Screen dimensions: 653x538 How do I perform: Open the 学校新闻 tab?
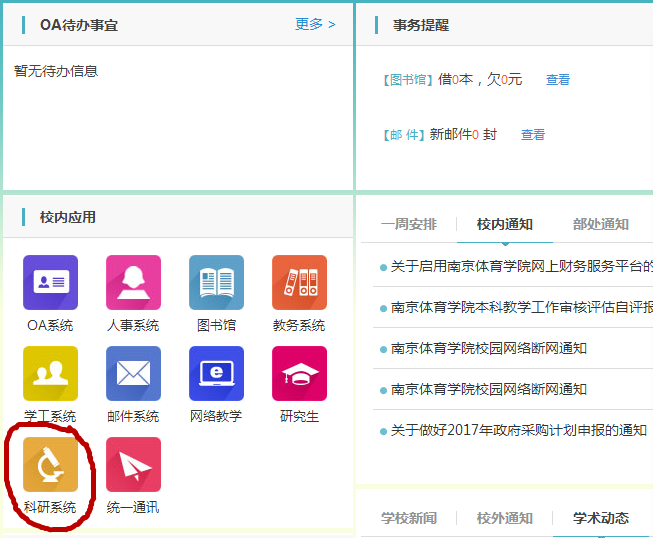[409, 518]
